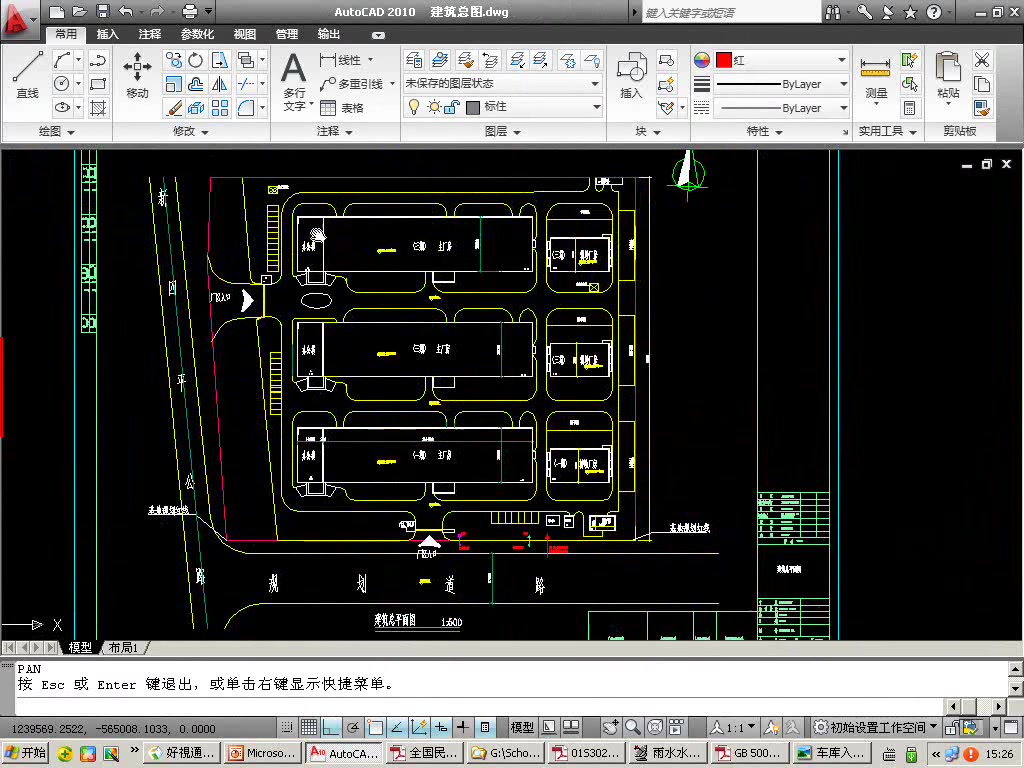Screen dimensions: 1024x768
Task: Toggle grid display in status bar
Action: (x=309, y=727)
